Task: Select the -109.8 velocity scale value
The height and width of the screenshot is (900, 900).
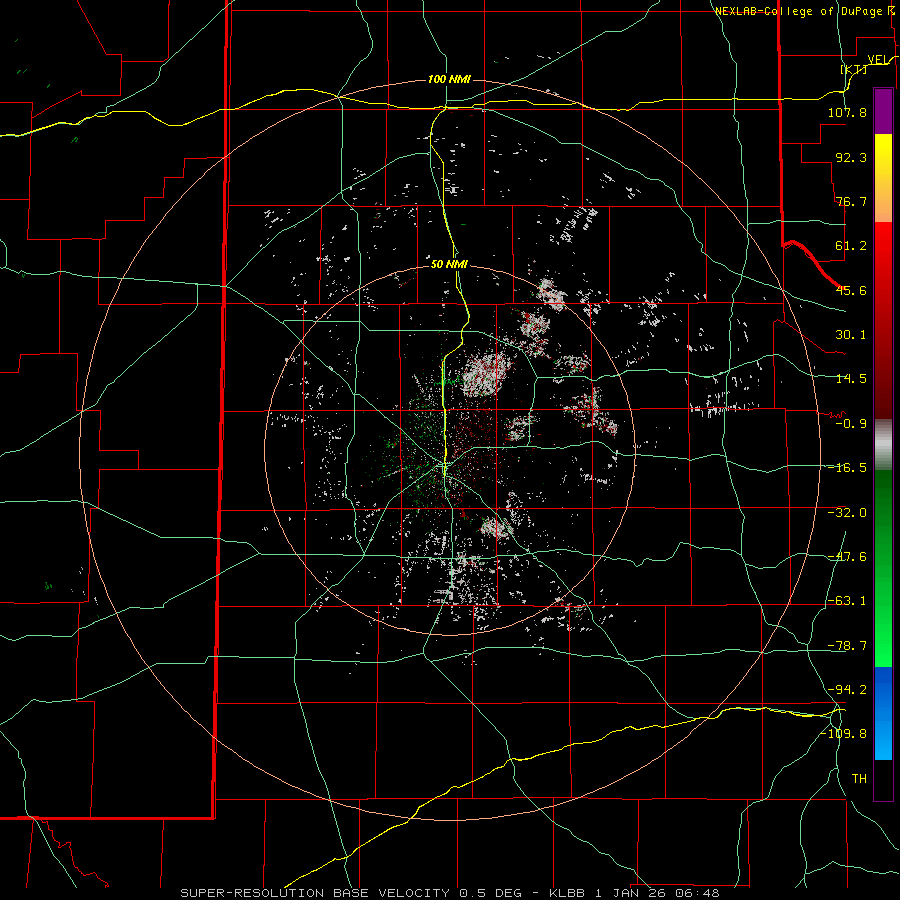Action: click(x=843, y=734)
